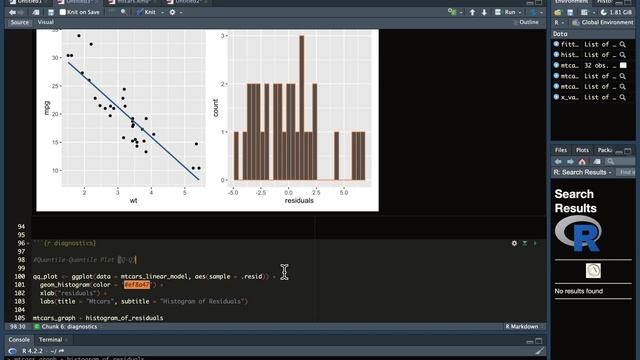Expand insert chunk language dropdown

click(461, 13)
